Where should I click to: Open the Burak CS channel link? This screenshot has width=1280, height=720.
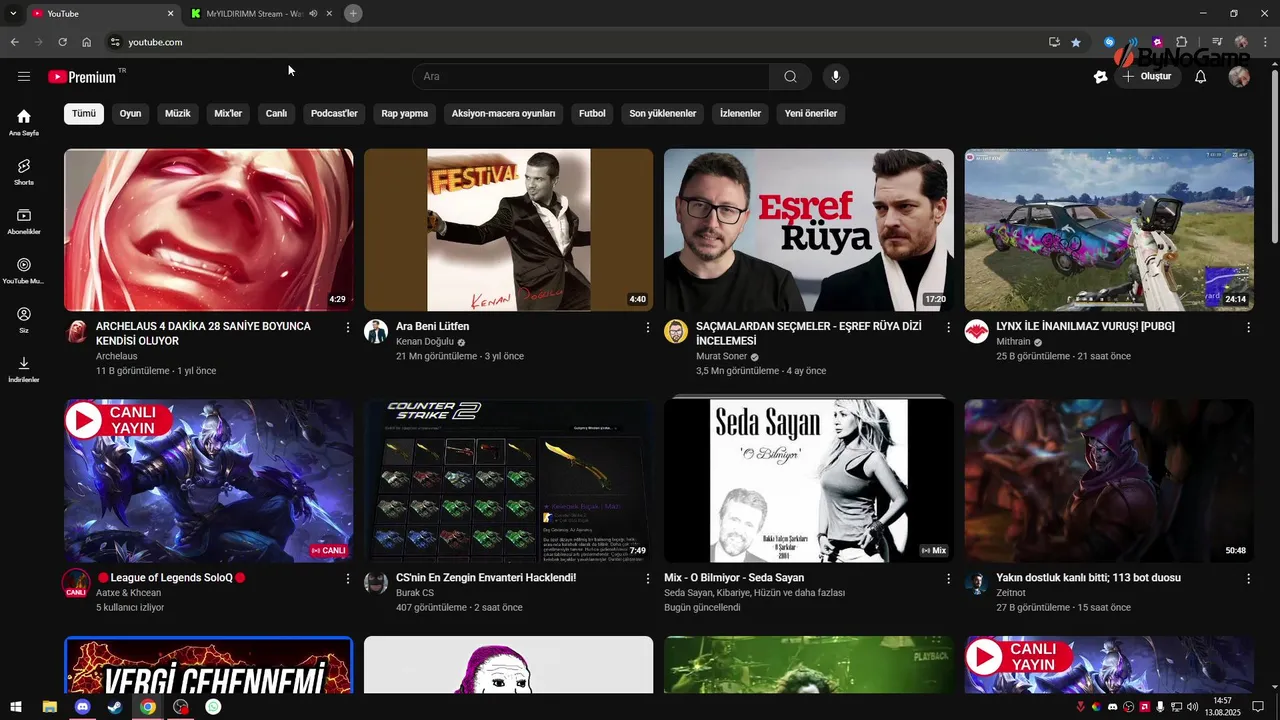point(415,593)
